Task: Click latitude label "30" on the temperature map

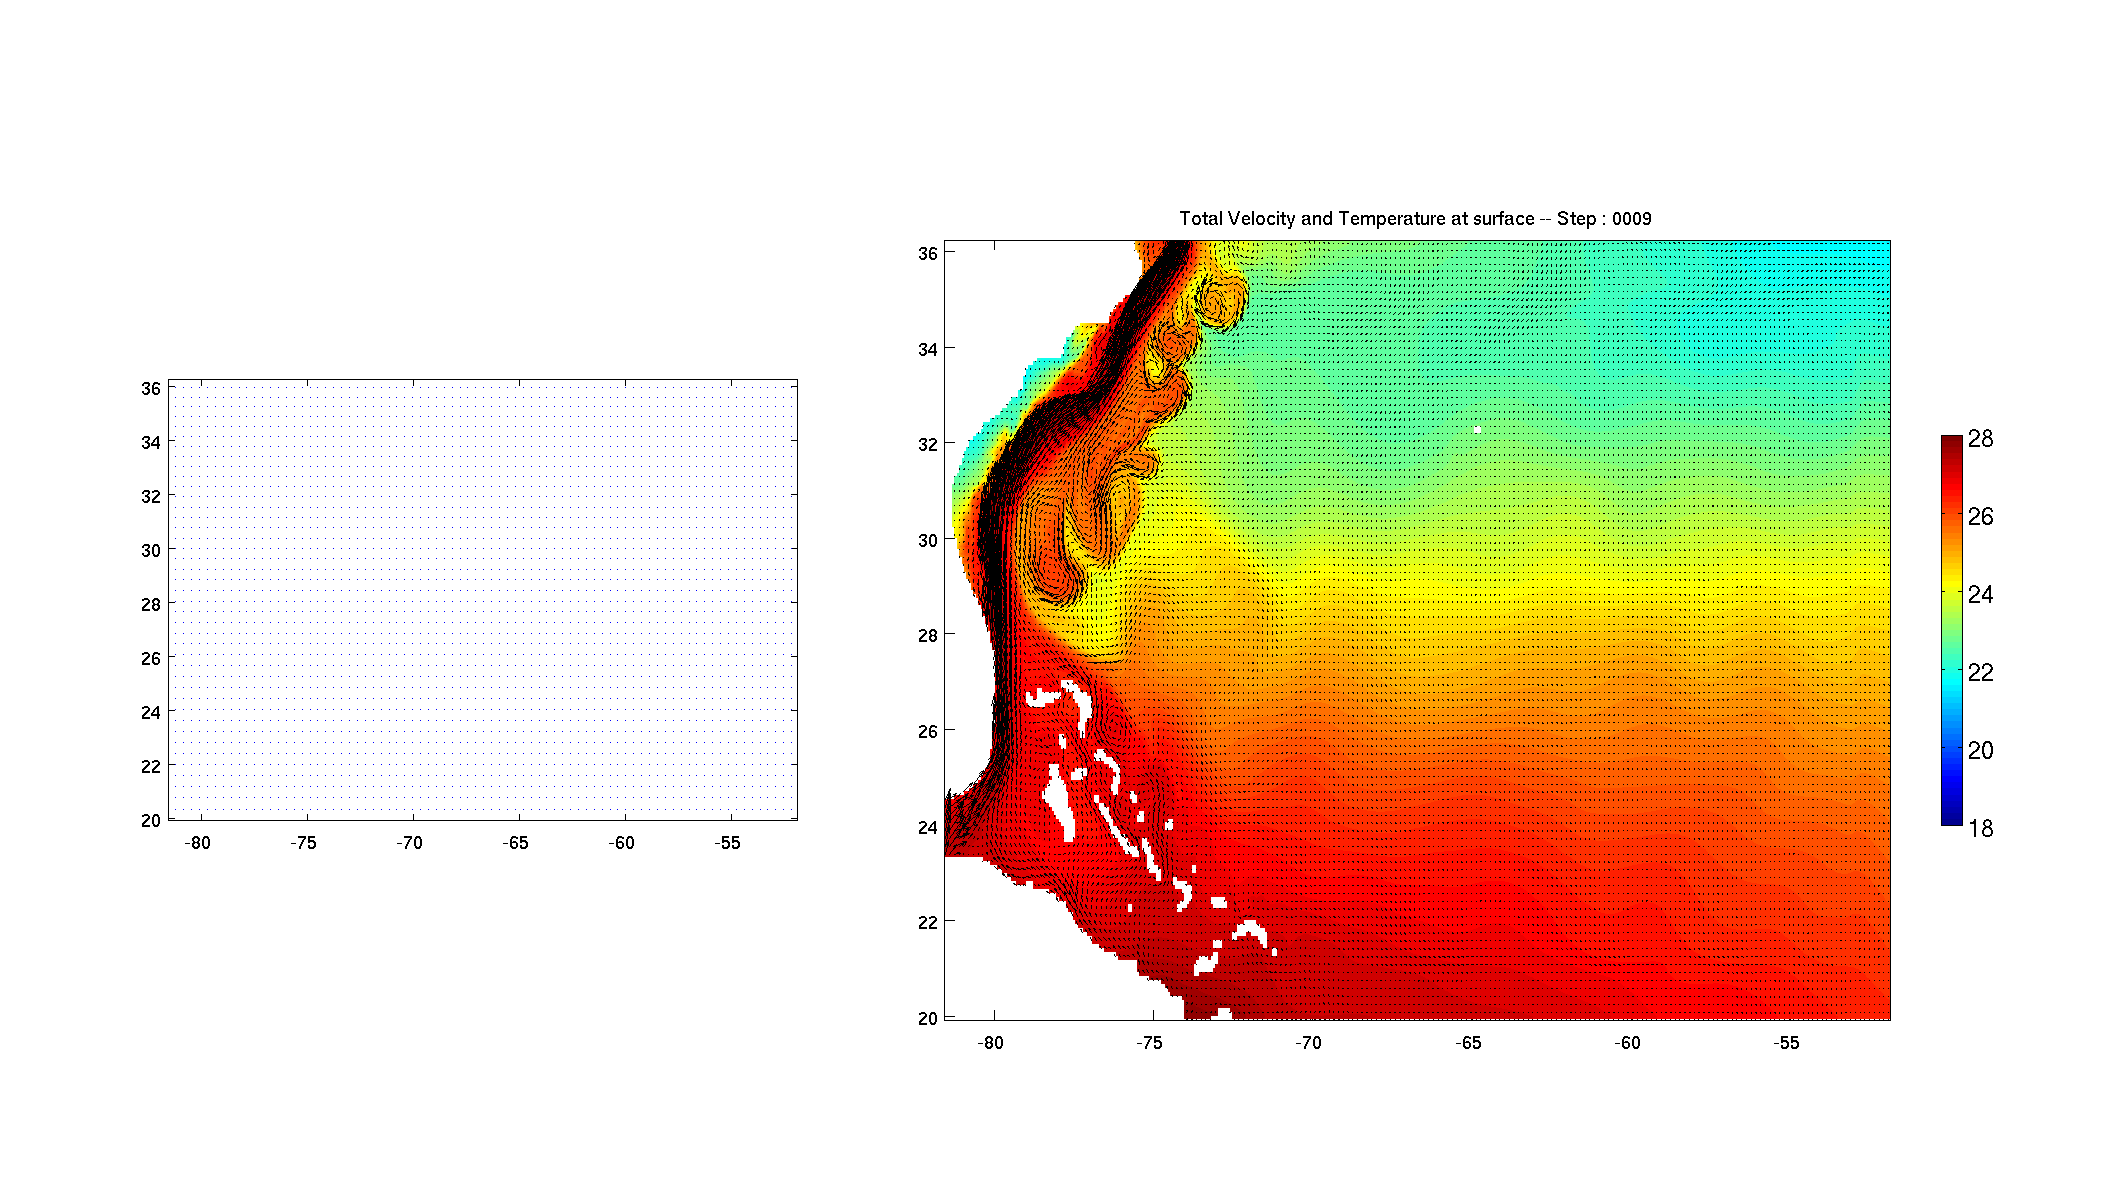Action: coord(928,541)
